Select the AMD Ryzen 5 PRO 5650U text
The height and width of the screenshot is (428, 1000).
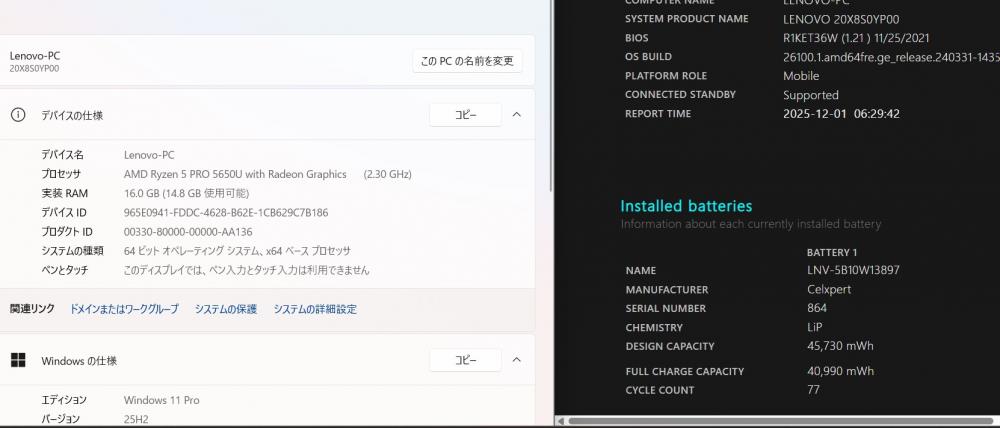(235, 174)
